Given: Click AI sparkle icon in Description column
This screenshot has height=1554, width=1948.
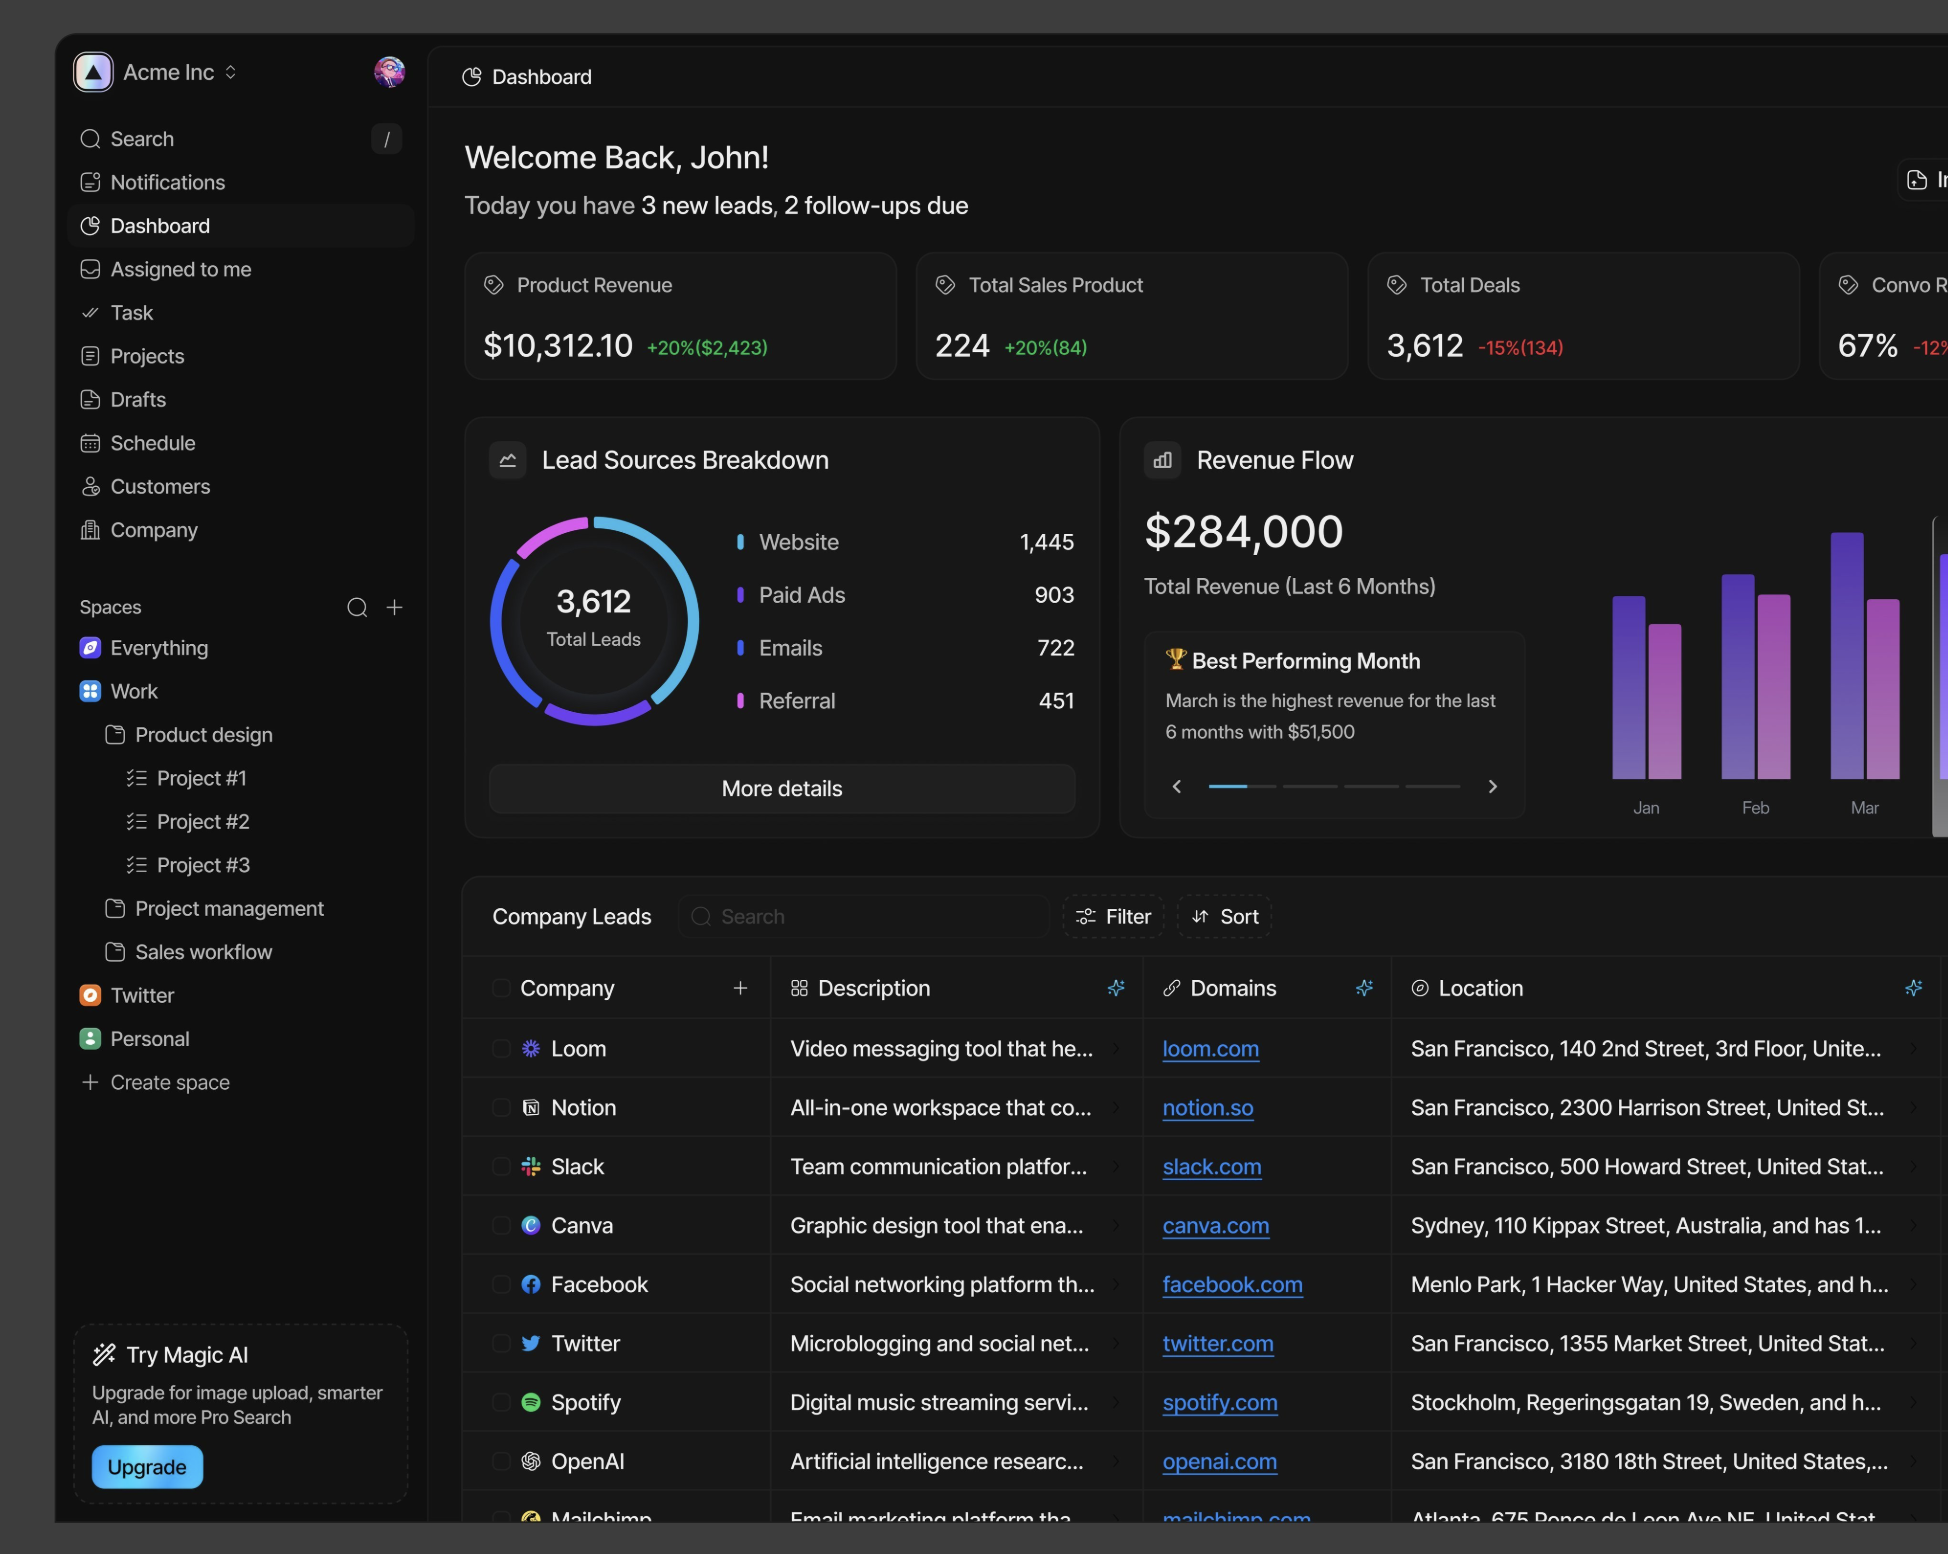Looking at the screenshot, I should coord(1116,988).
